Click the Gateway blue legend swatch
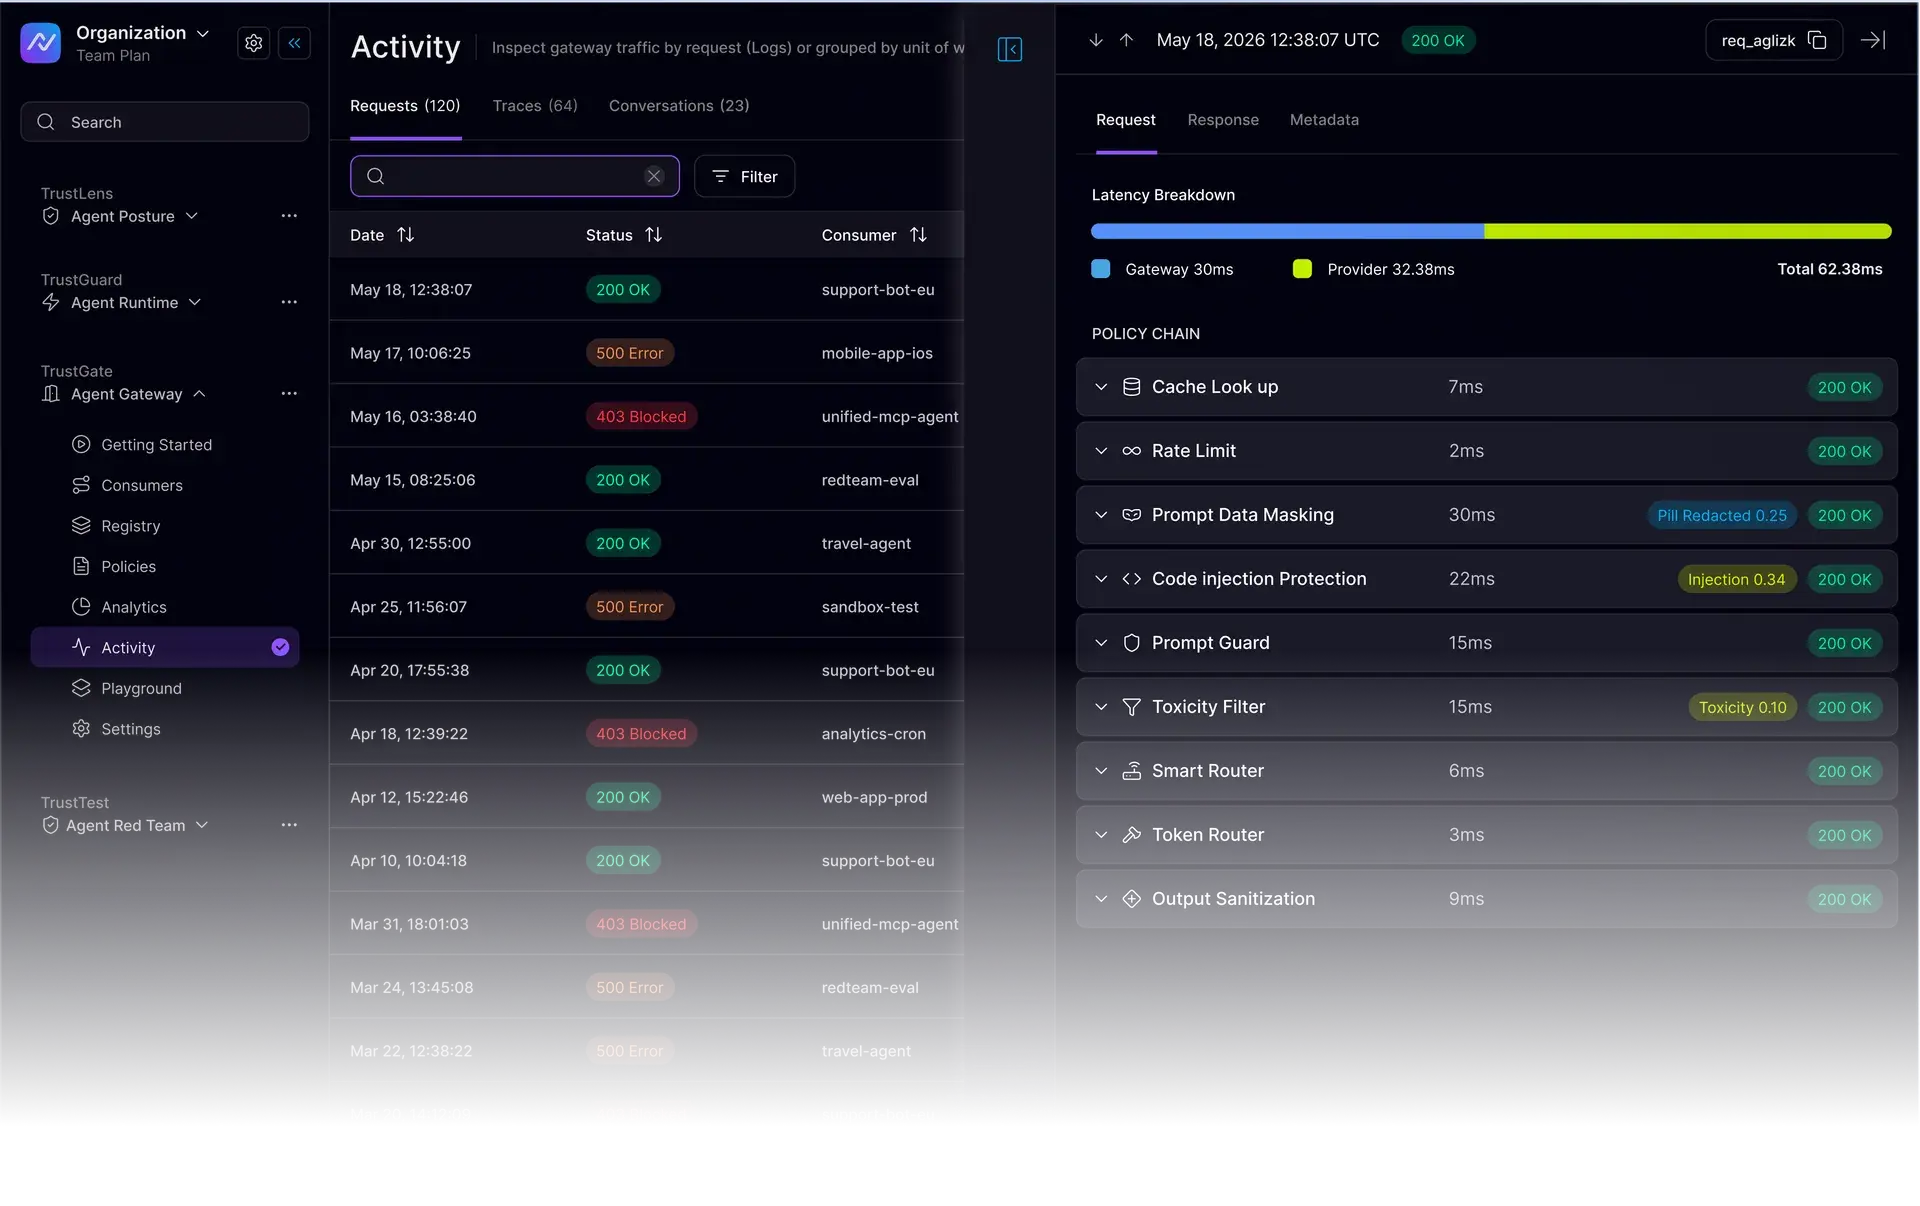Screen dimensions: 1920x1206 click(x=1100, y=269)
